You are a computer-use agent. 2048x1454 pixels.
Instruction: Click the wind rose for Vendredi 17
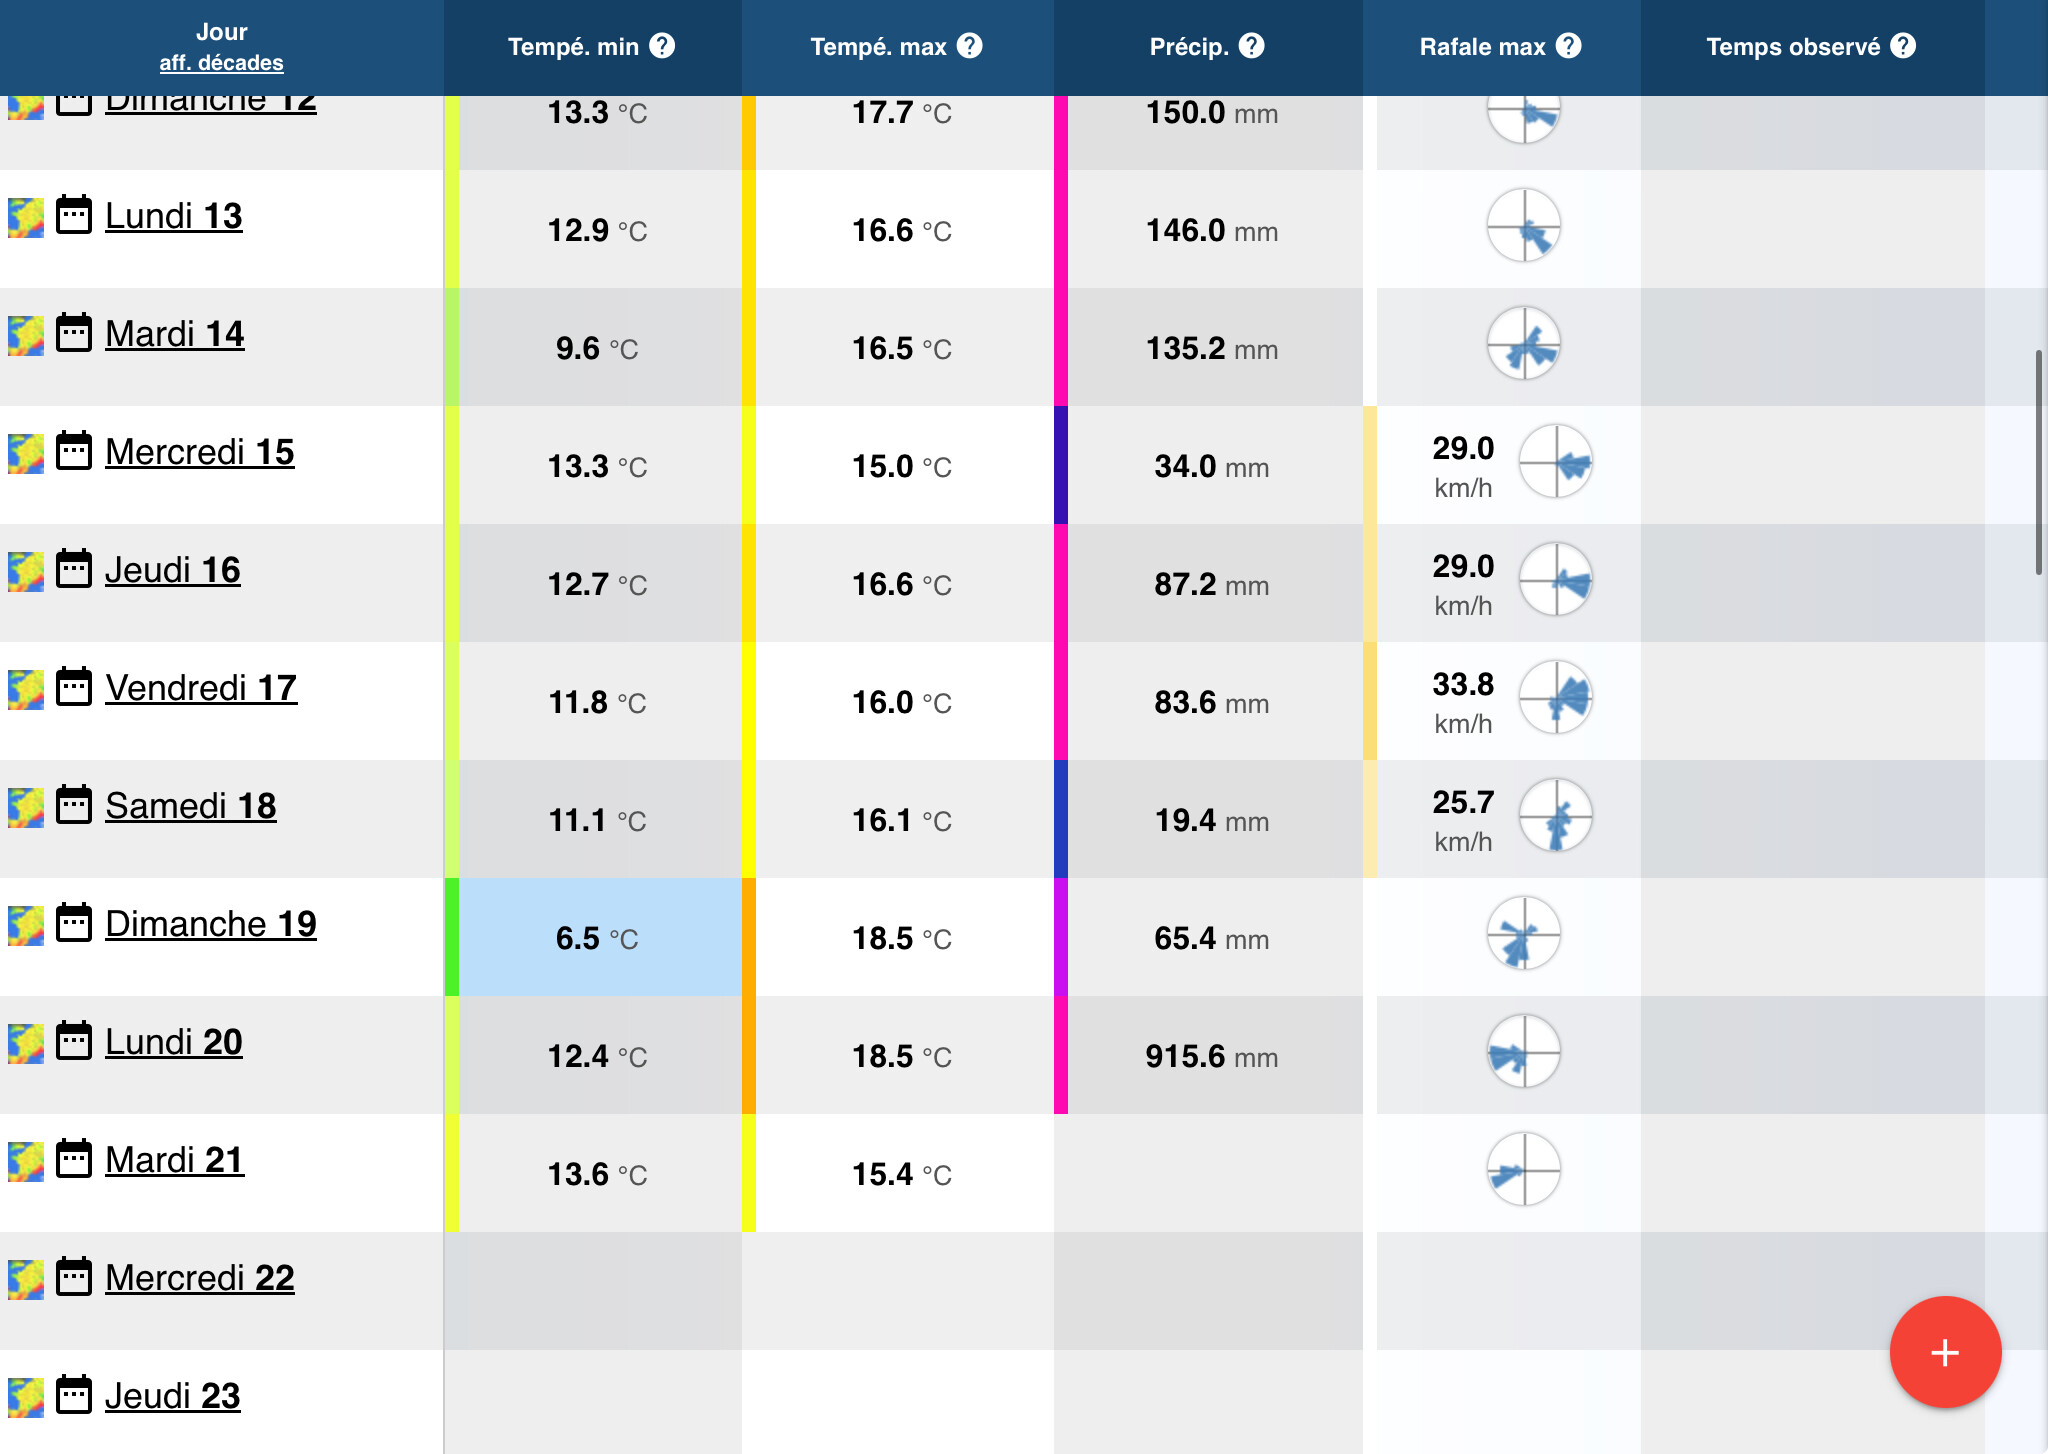(1556, 697)
